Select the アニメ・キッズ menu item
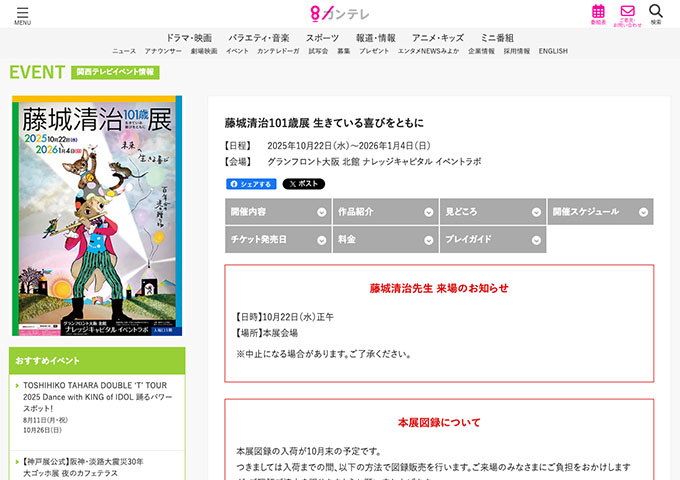The height and width of the screenshot is (480, 680). pos(438,38)
